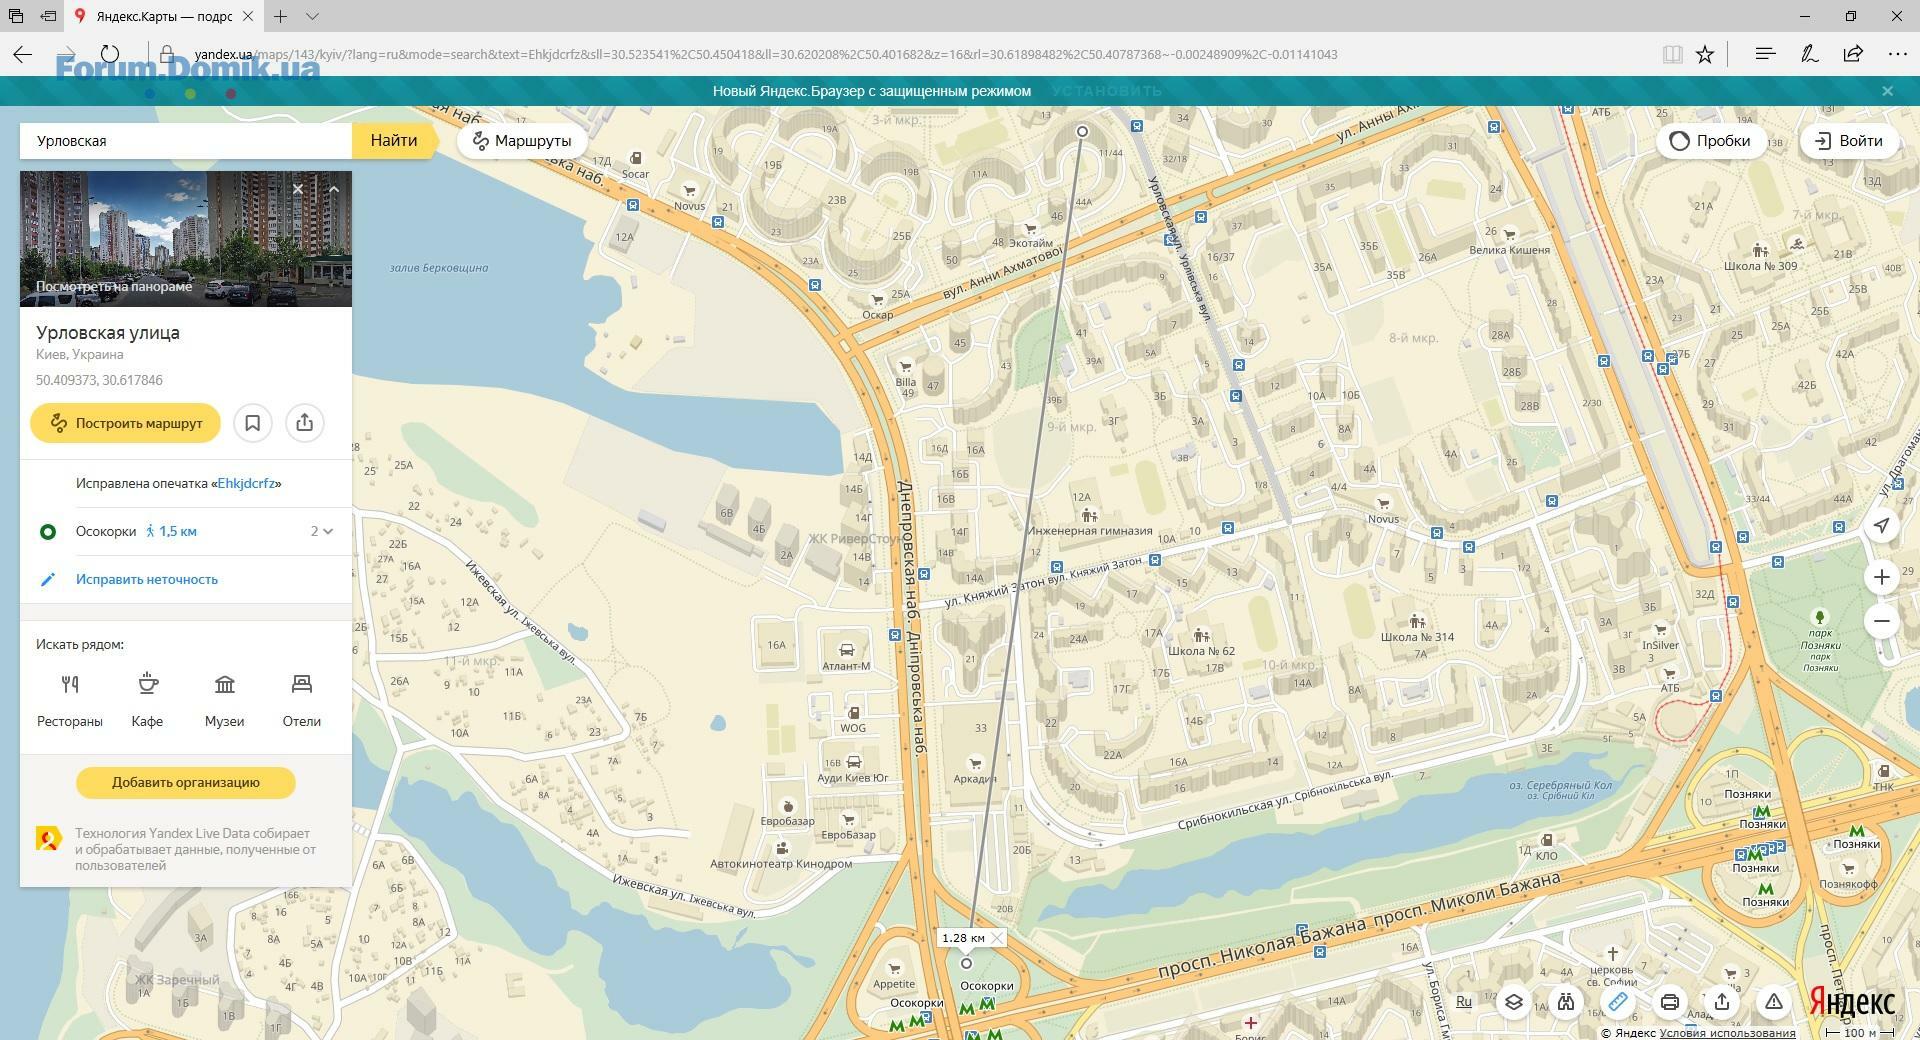Image resolution: width=1920 pixels, height=1040 pixels.
Task: Add web notes with the pen icon
Action: 1810,54
